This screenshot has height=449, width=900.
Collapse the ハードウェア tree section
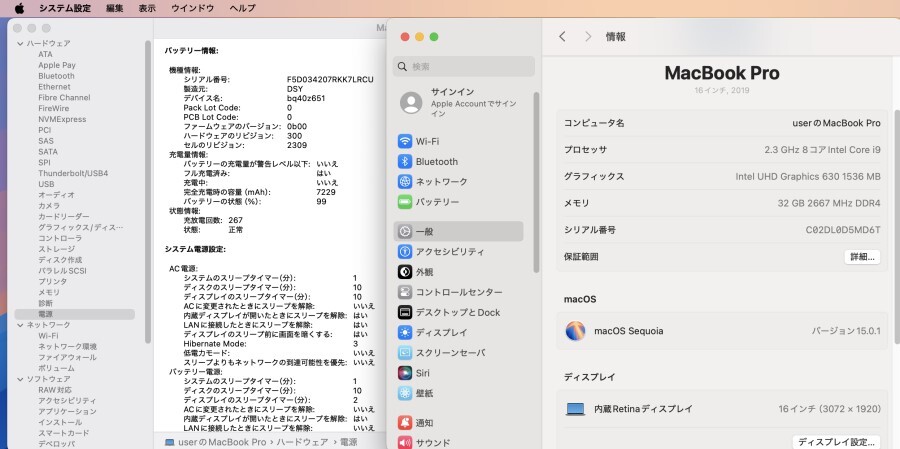click(20, 44)
